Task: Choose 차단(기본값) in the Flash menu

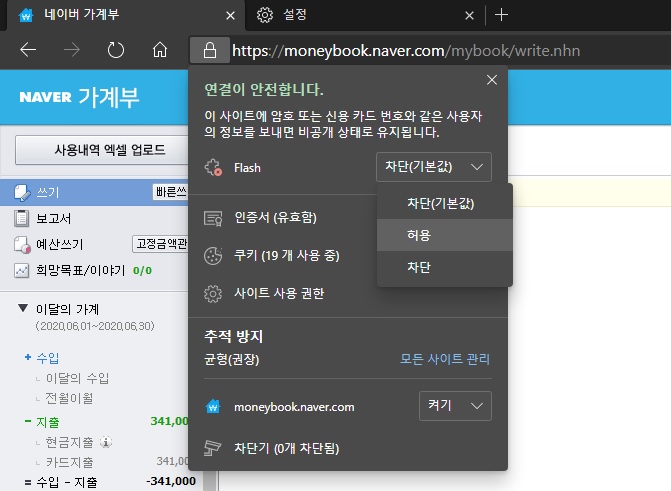Action: pos(445,203)
